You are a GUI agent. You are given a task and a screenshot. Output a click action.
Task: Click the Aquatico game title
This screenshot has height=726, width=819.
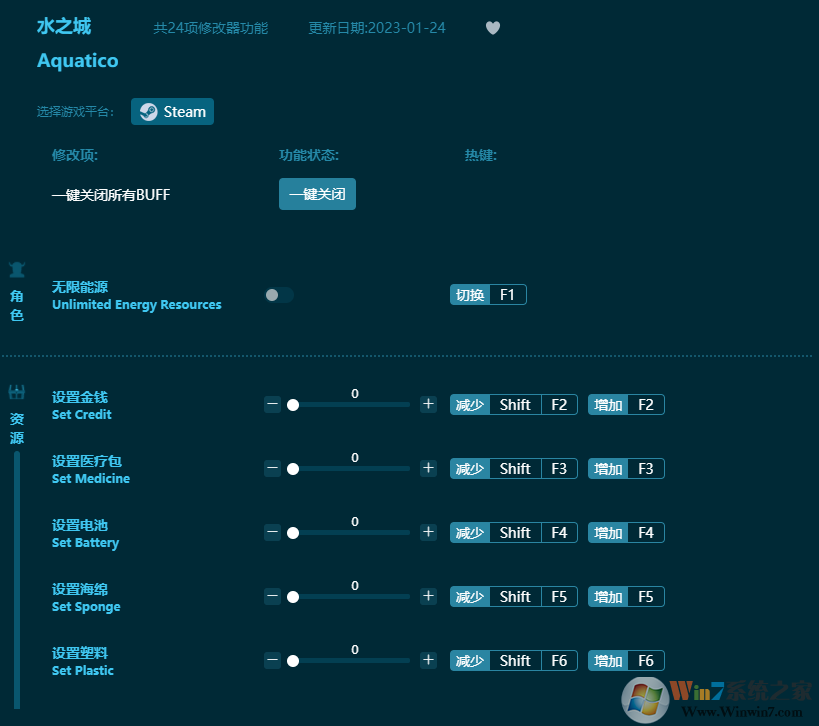coord(78,61)
